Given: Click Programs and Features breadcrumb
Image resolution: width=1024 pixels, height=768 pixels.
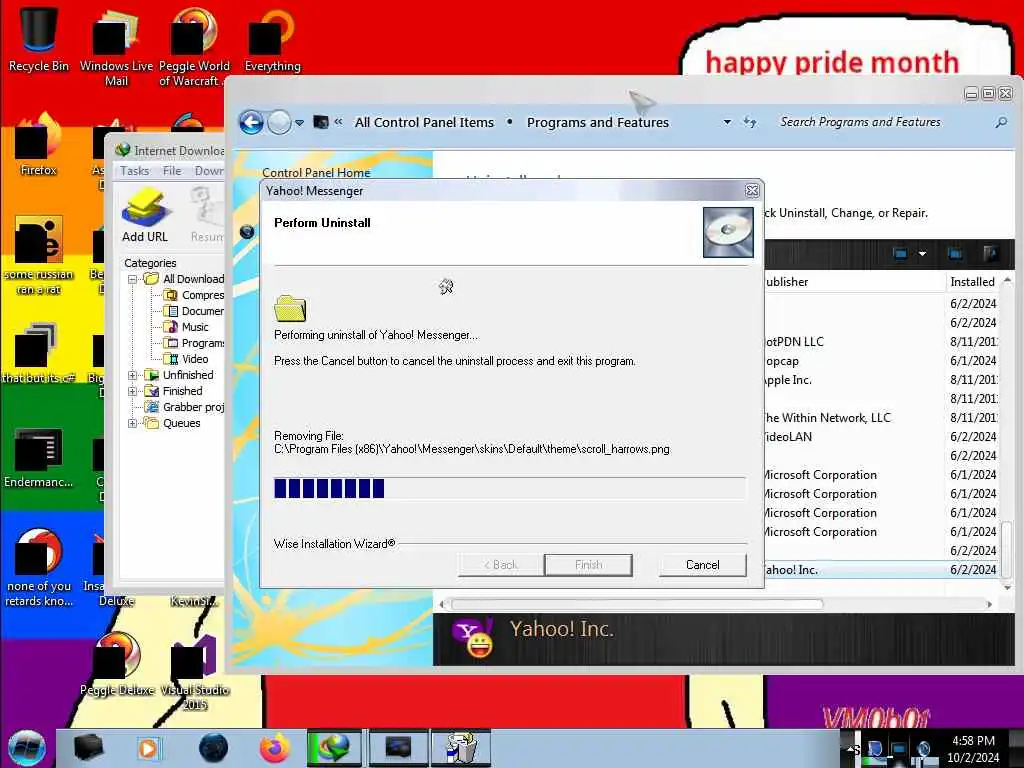Looking at the screenshot, I should (x=598, y=122).
